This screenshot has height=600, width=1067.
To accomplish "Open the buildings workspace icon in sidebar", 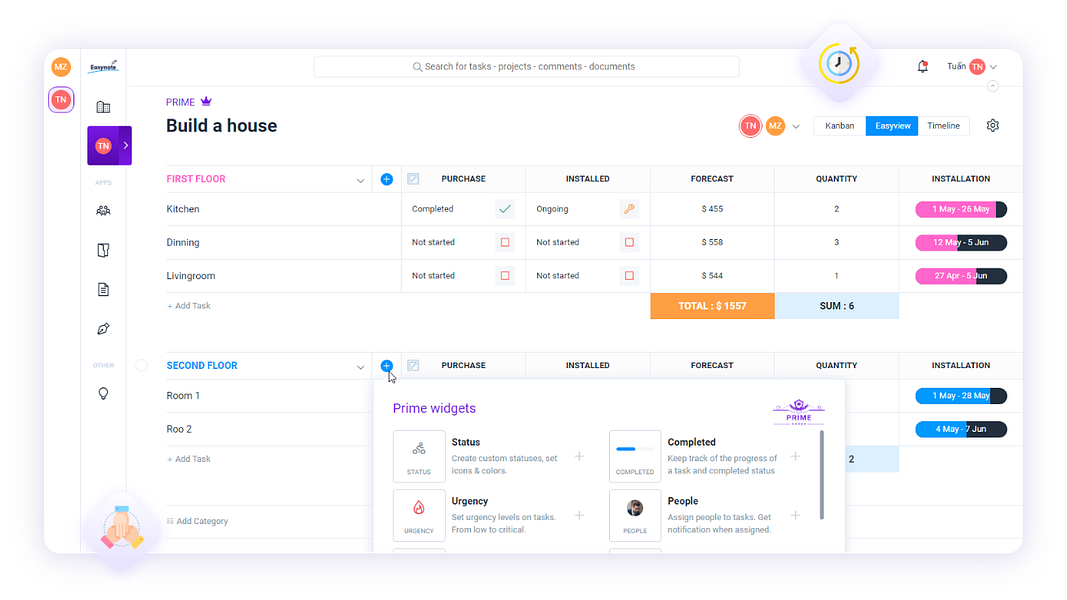I will (103, 107).
